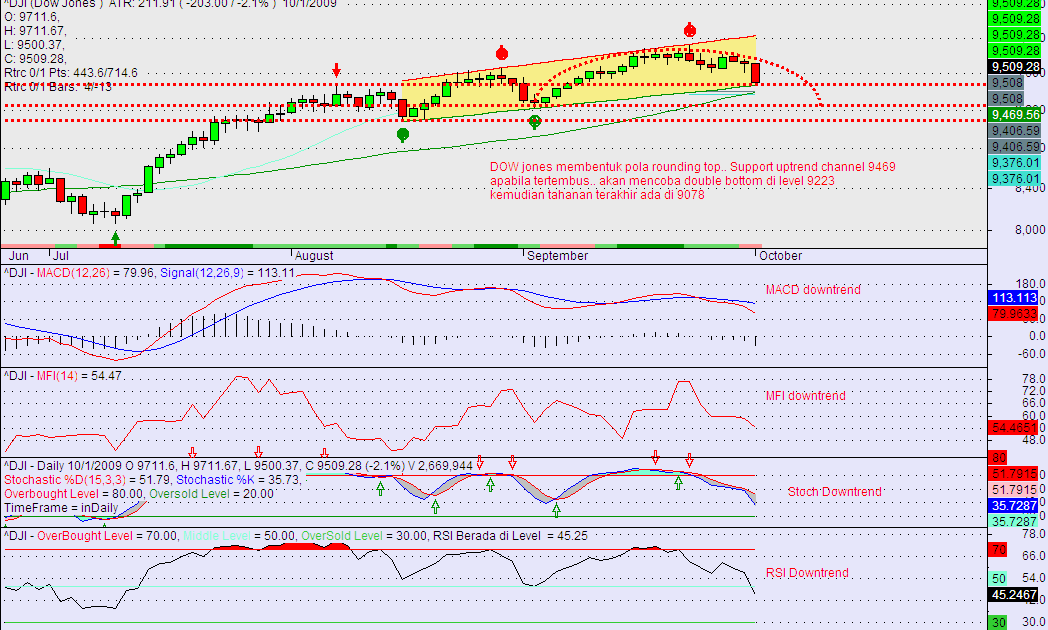
Task: Click the red 79.9633 MACD value tag
Action: (1014, 313)
